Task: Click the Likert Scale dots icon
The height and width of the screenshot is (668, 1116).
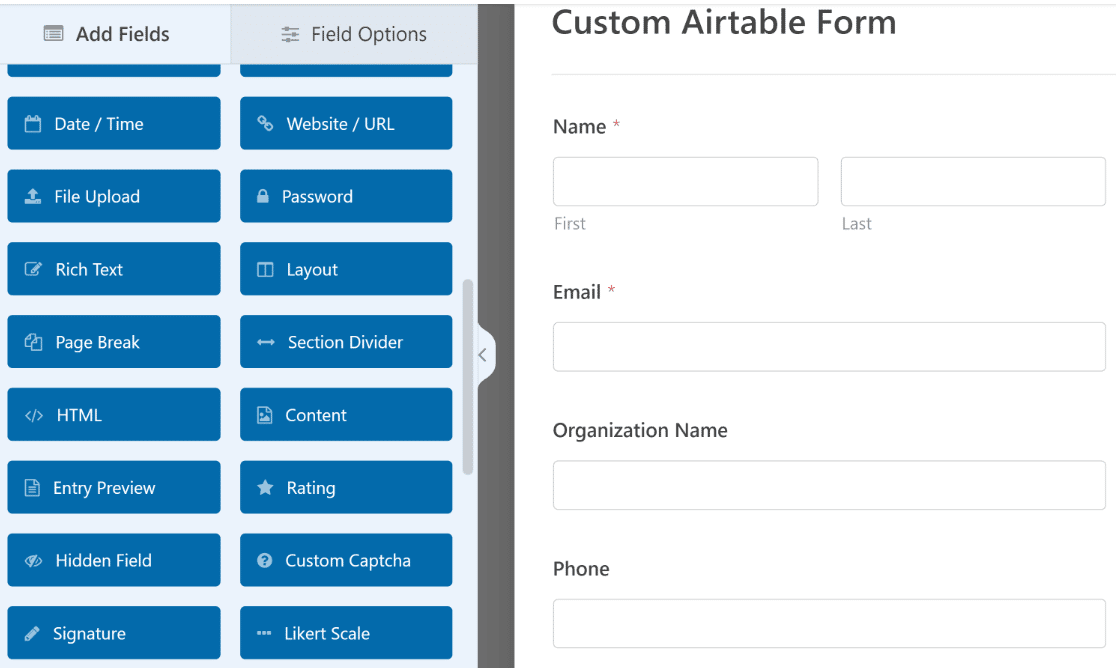Action: pos(264,633)
